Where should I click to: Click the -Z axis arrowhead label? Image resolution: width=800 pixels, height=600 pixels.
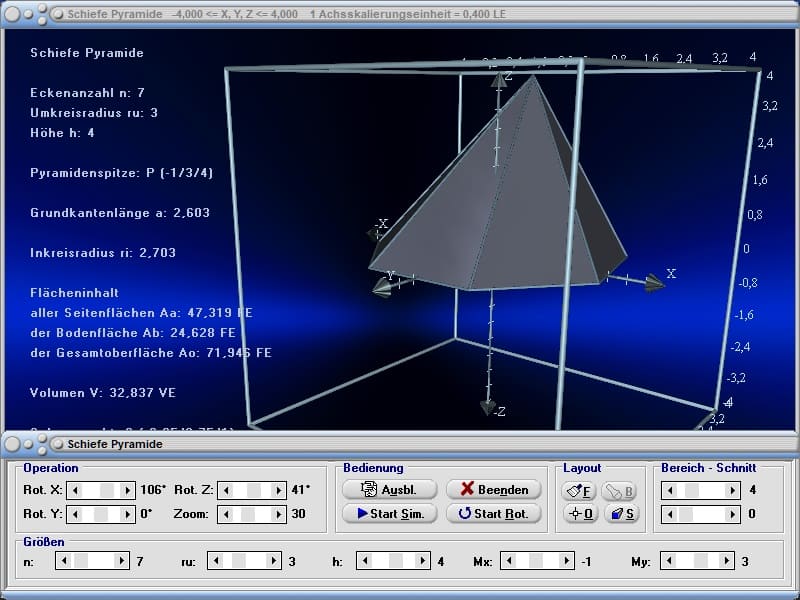(499, 411)
